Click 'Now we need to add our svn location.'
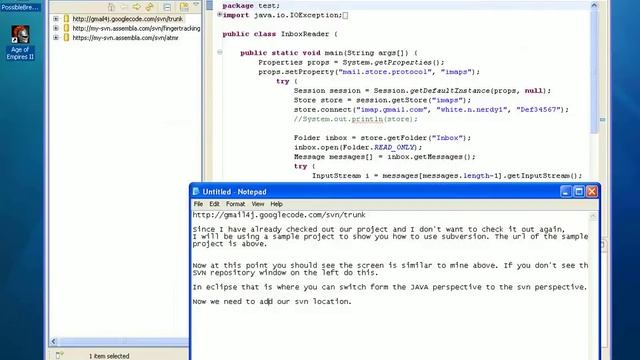 [272, 301]
